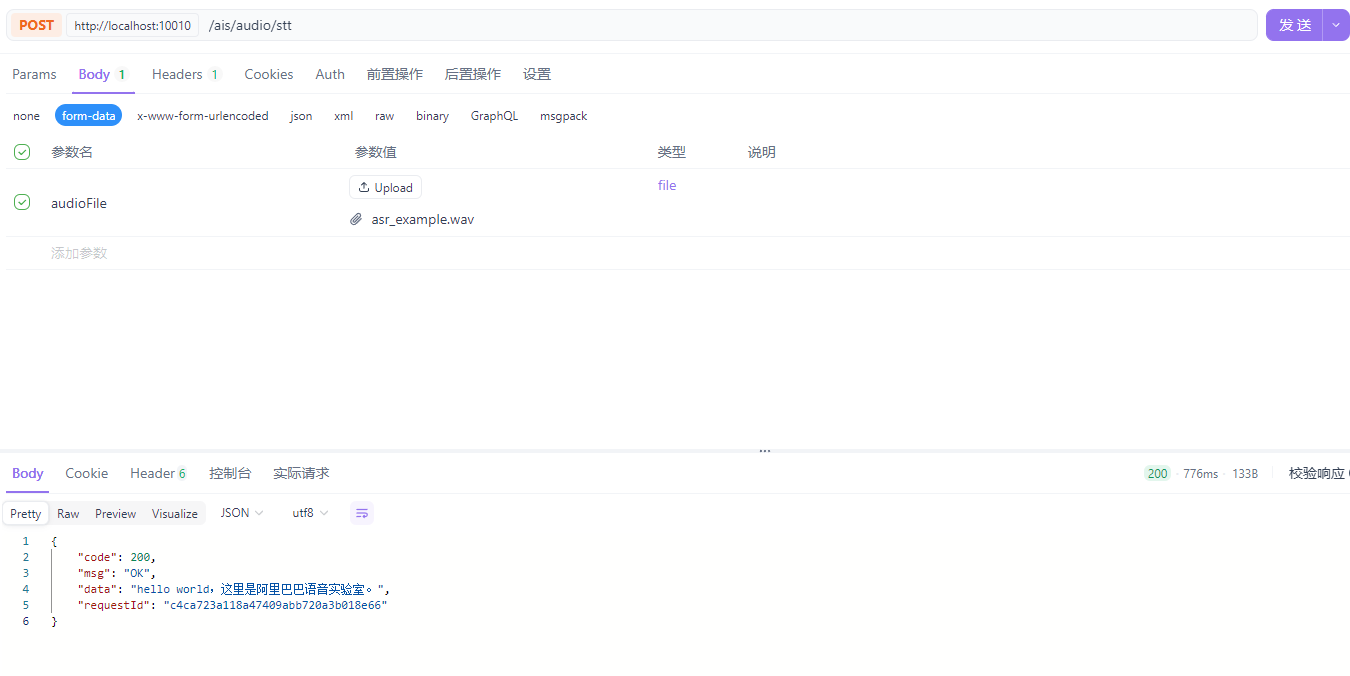Image resolution: width=1350 pixels, height=676 pixels.
Task: Open the 实际请求 tab
Action: coord(301,473)
